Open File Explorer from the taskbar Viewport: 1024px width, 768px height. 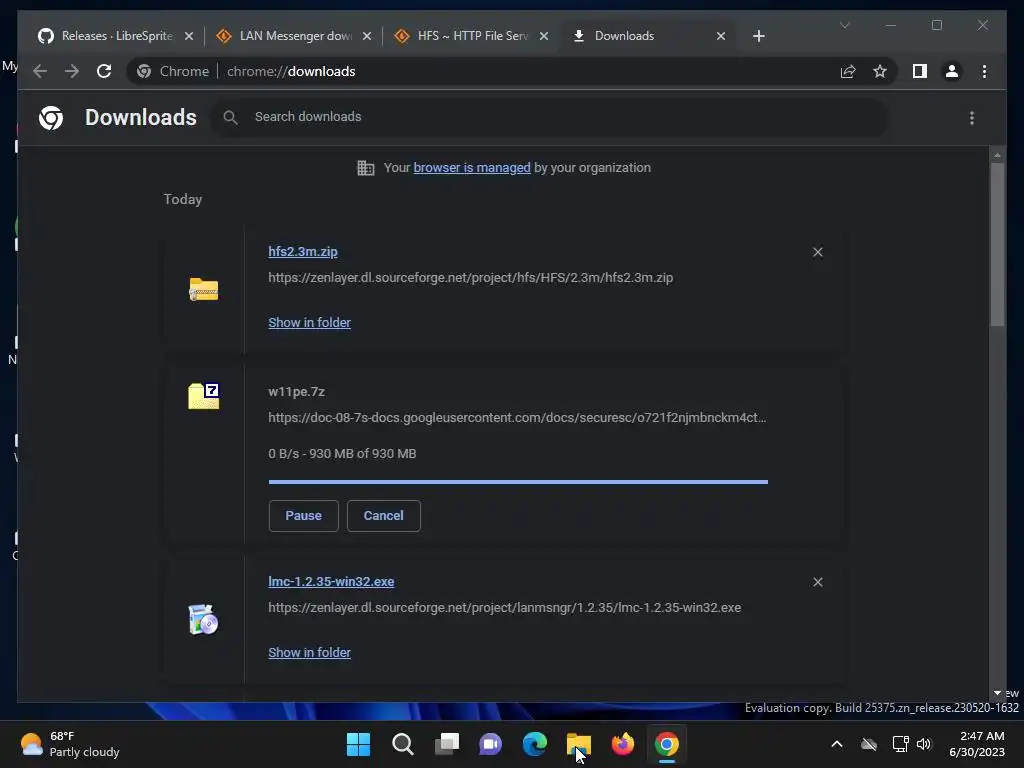(579, 744)
